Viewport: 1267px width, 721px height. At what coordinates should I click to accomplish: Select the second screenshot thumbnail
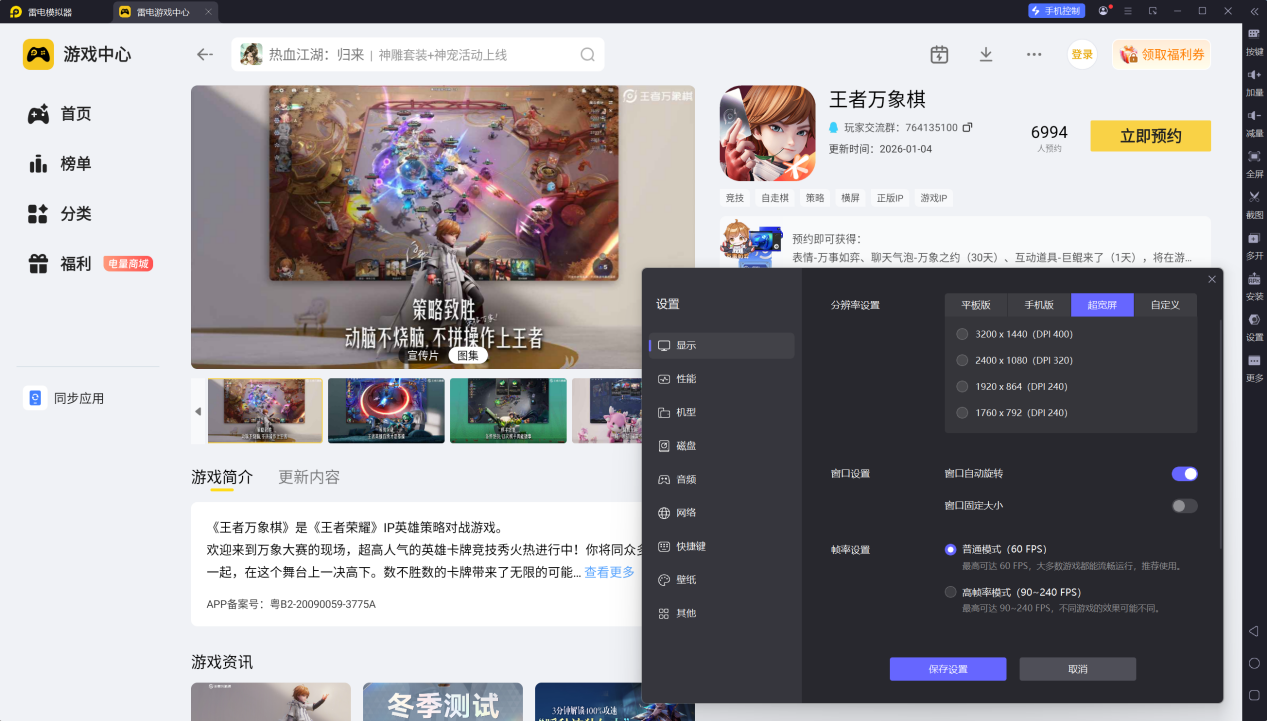pos(387,410)
